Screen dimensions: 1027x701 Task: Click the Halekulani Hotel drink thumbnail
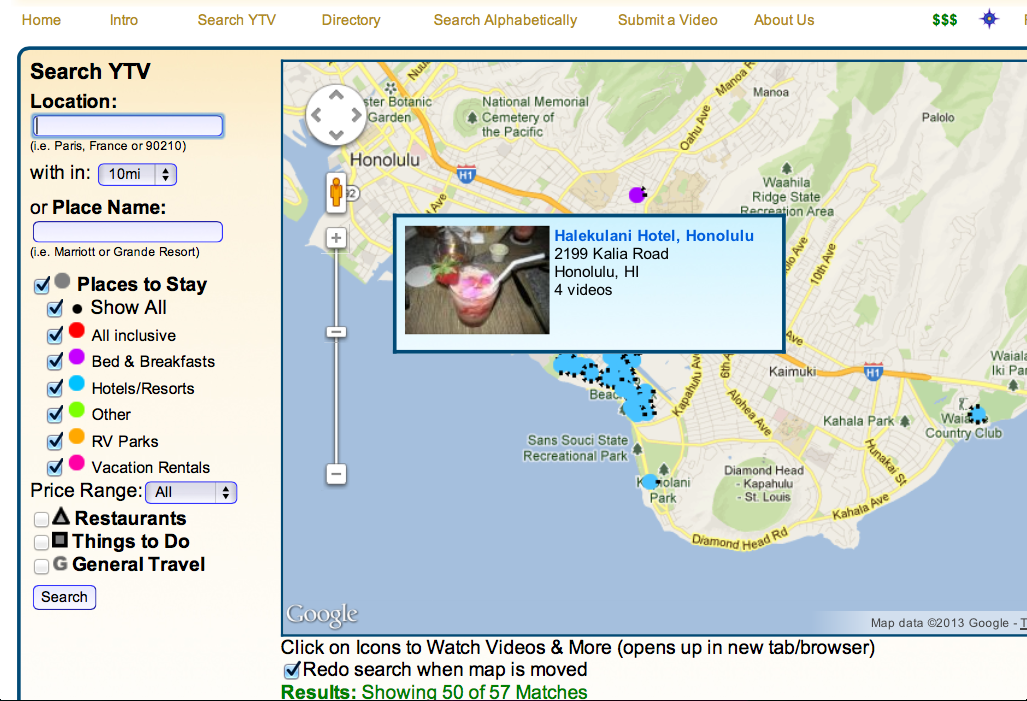(477, 280)
